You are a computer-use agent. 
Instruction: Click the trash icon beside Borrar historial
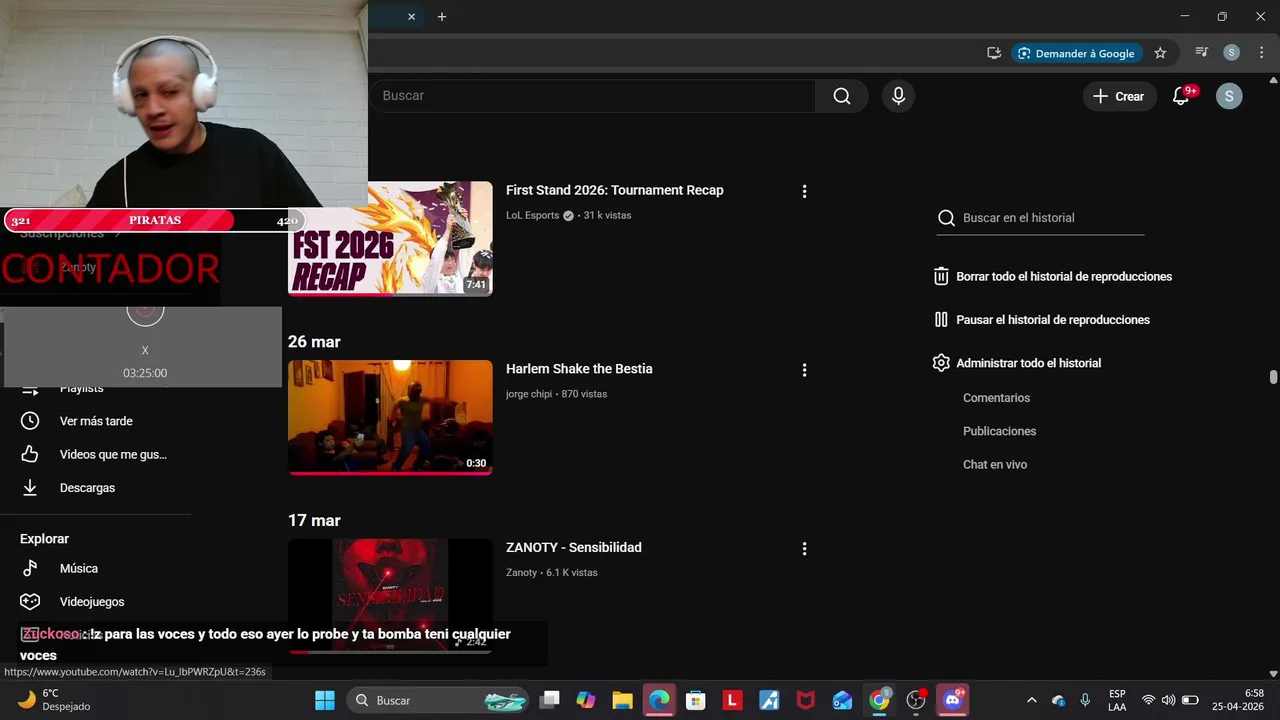click(941, 276)
